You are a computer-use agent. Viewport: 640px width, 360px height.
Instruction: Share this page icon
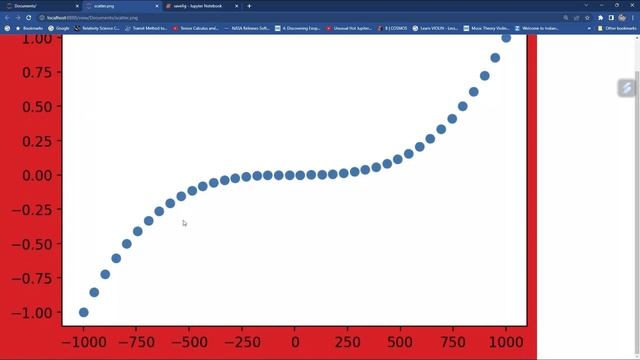576,18
